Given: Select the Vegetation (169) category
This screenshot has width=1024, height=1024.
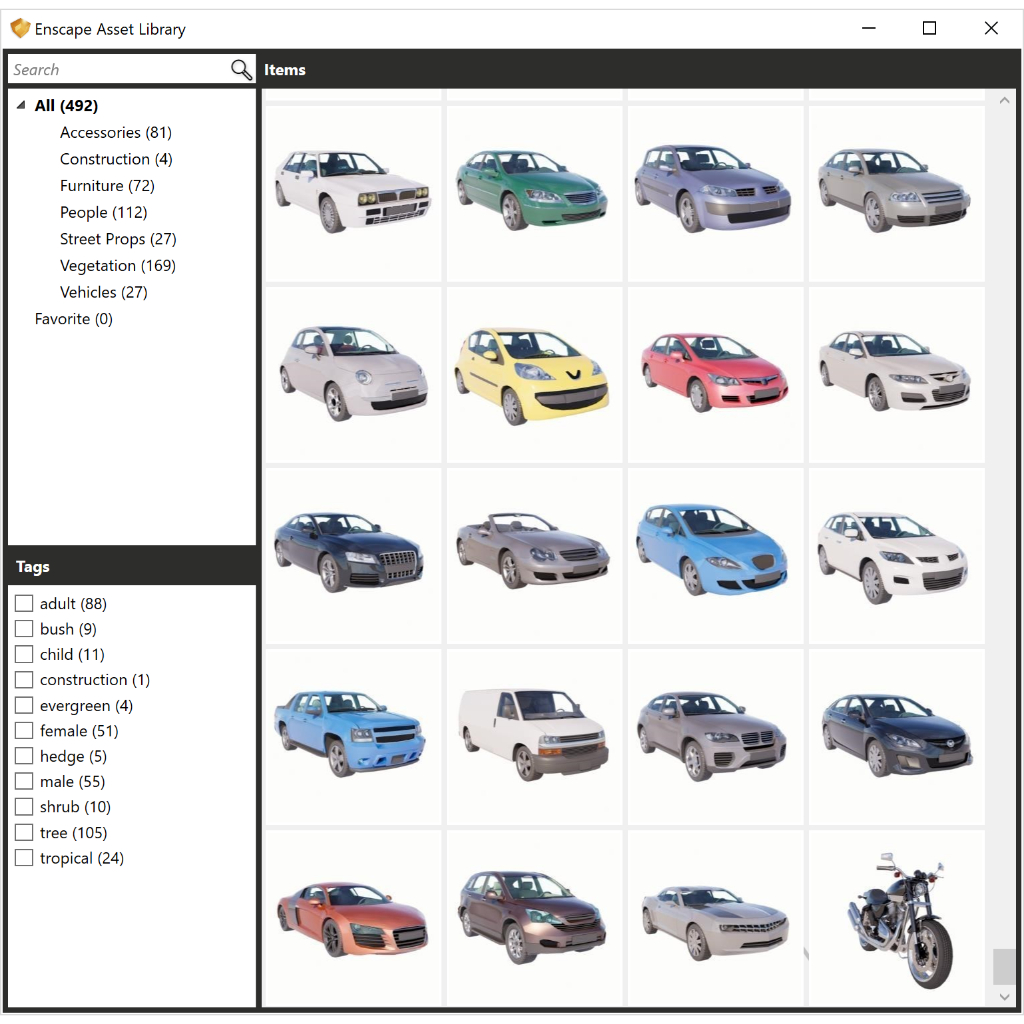Looking at the screenshot, I should (x=117, y=265).
